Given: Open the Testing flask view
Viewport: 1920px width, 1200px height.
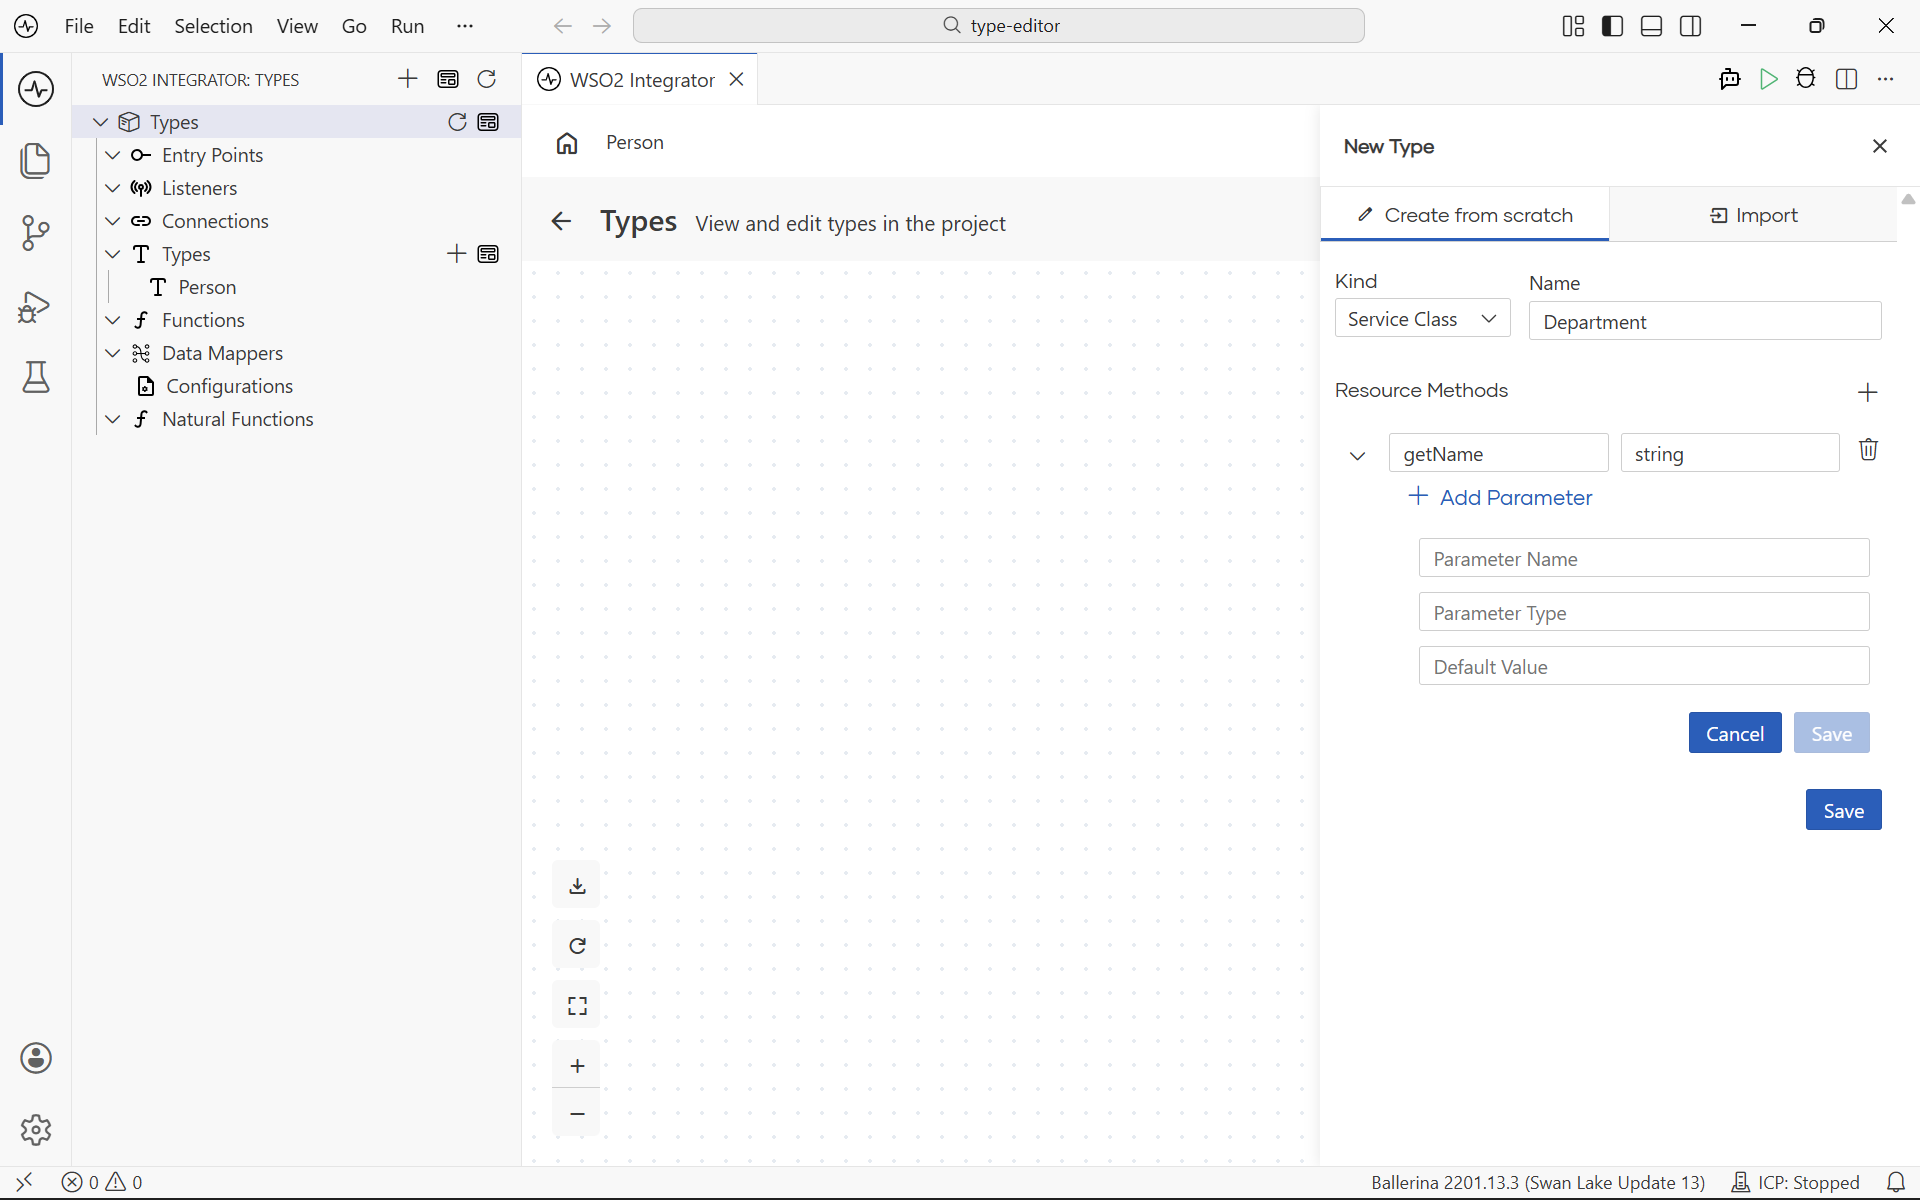Looking at the screenshot, I should point(36,377).
